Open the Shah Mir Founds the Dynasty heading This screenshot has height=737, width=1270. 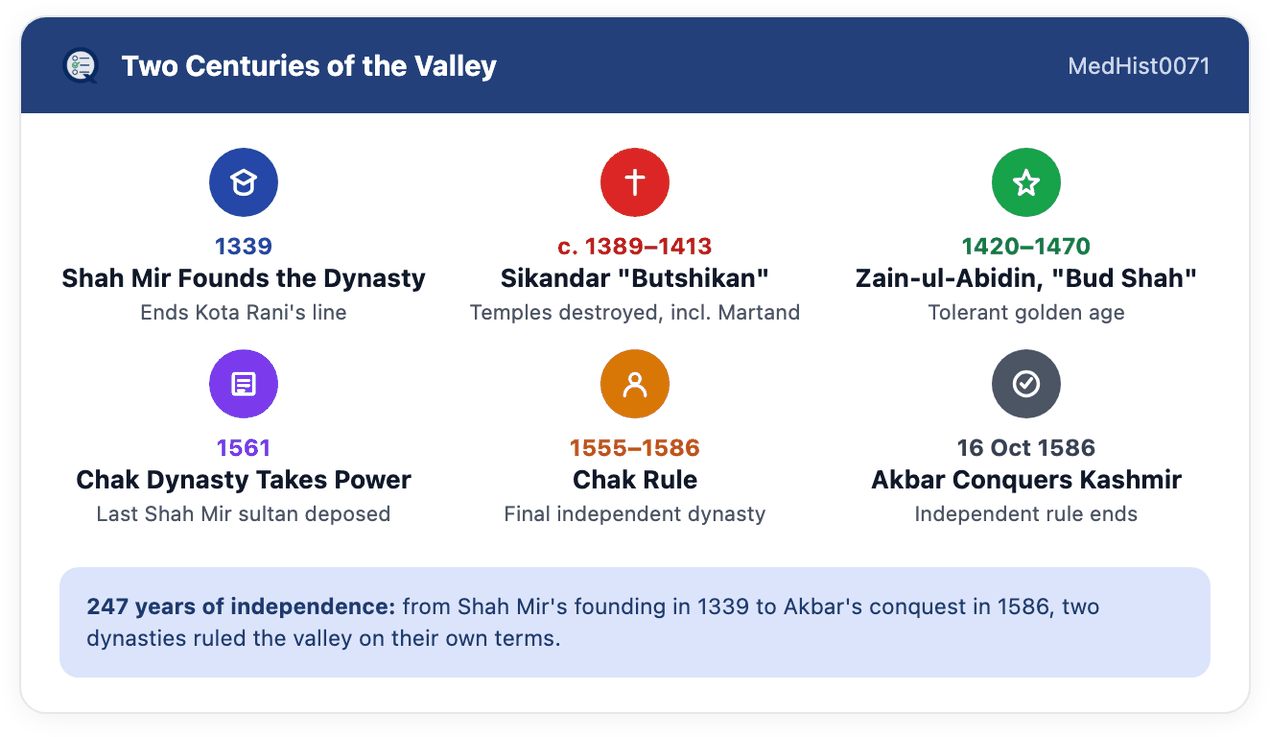(243, 278)
